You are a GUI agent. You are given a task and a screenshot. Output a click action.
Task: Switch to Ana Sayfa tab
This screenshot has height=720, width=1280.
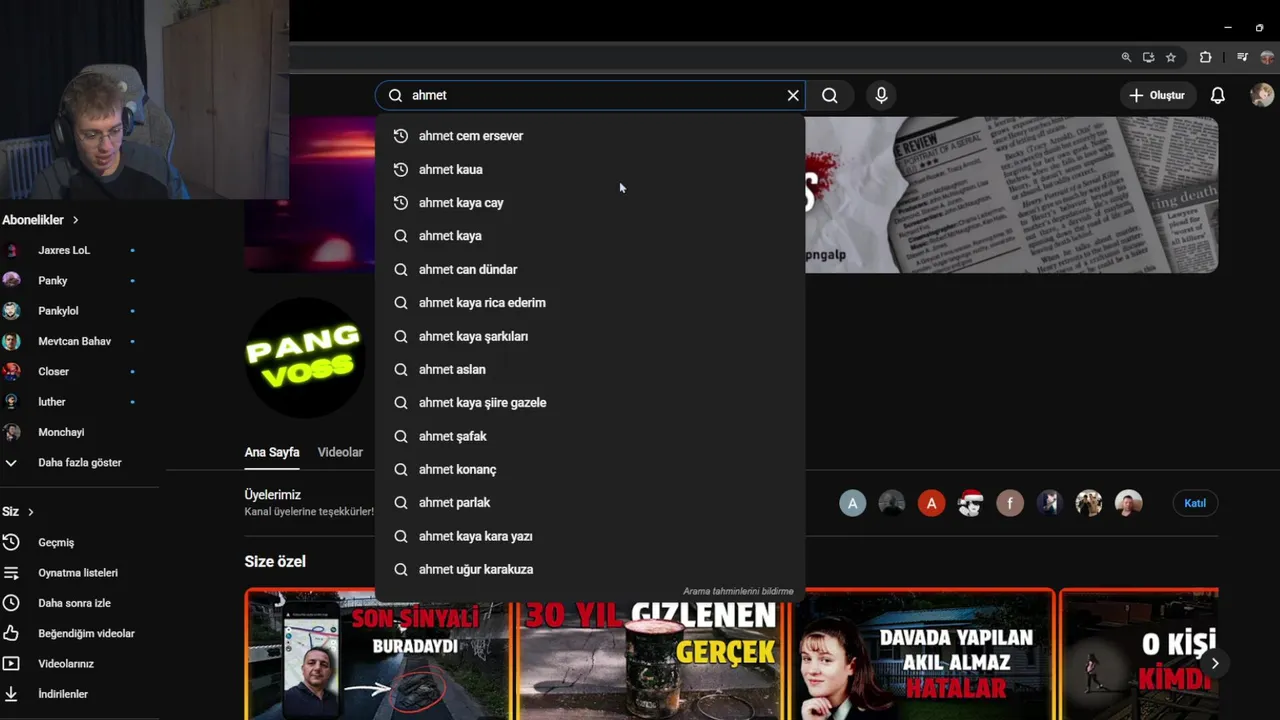click(x=272, y=452)
